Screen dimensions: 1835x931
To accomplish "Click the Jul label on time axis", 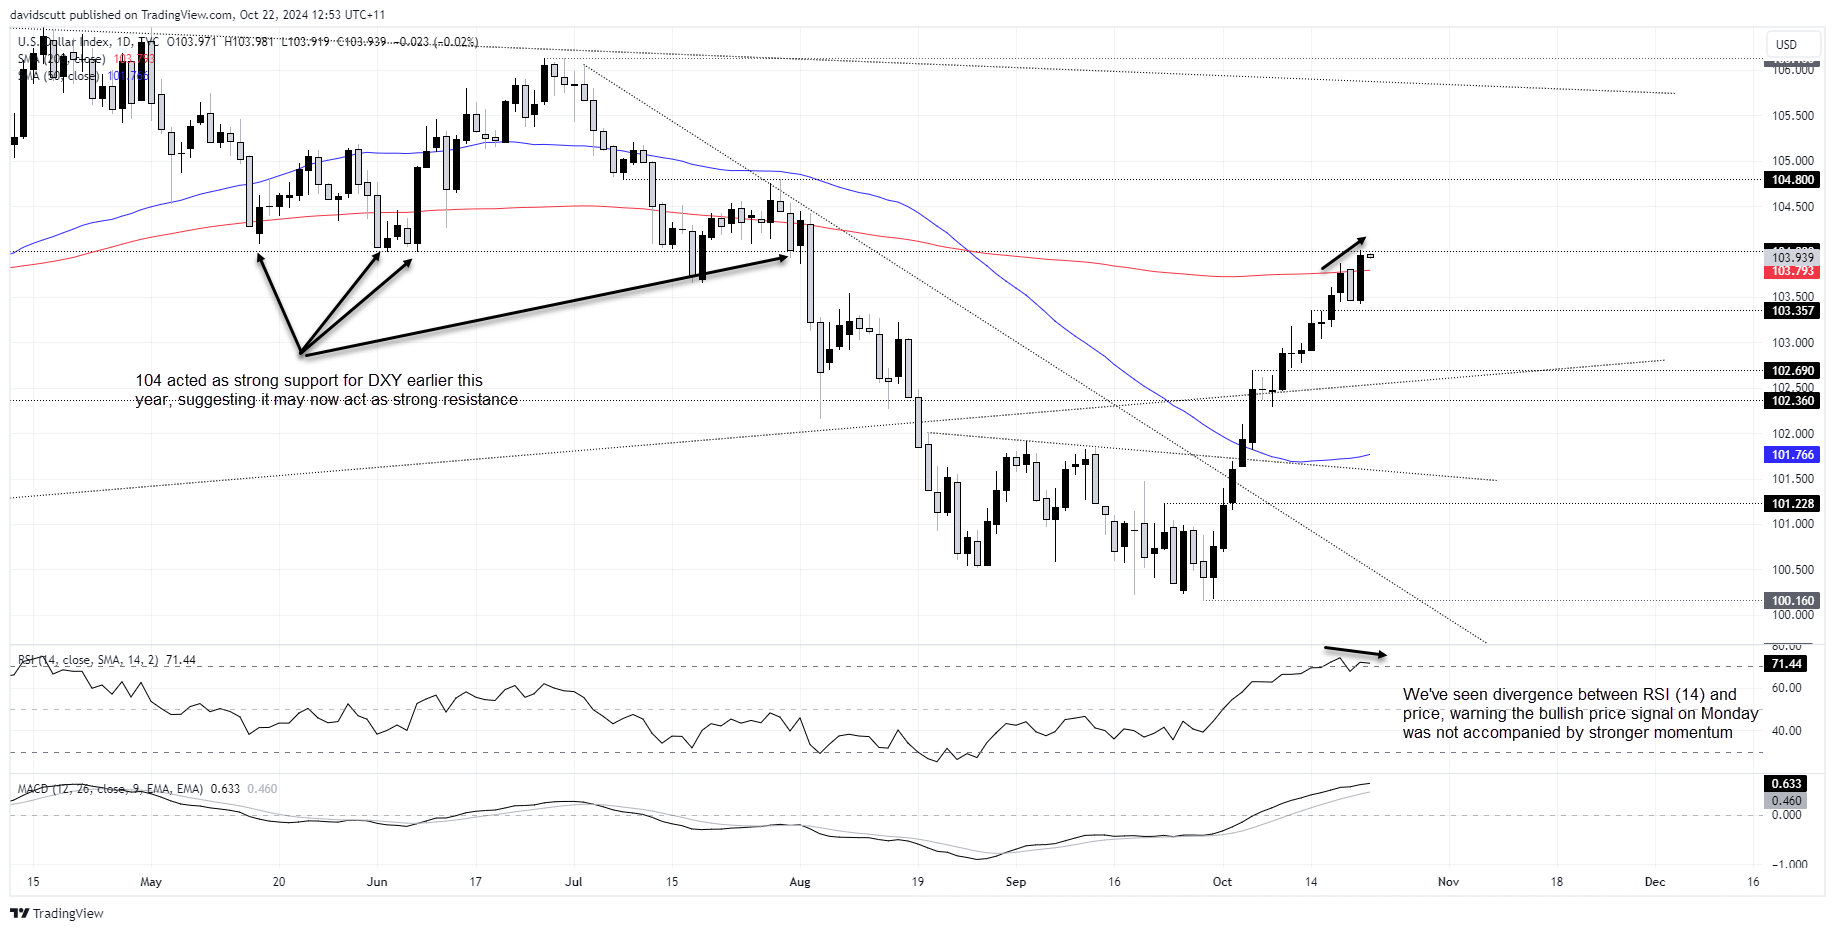I will click(x=573, y=882).
